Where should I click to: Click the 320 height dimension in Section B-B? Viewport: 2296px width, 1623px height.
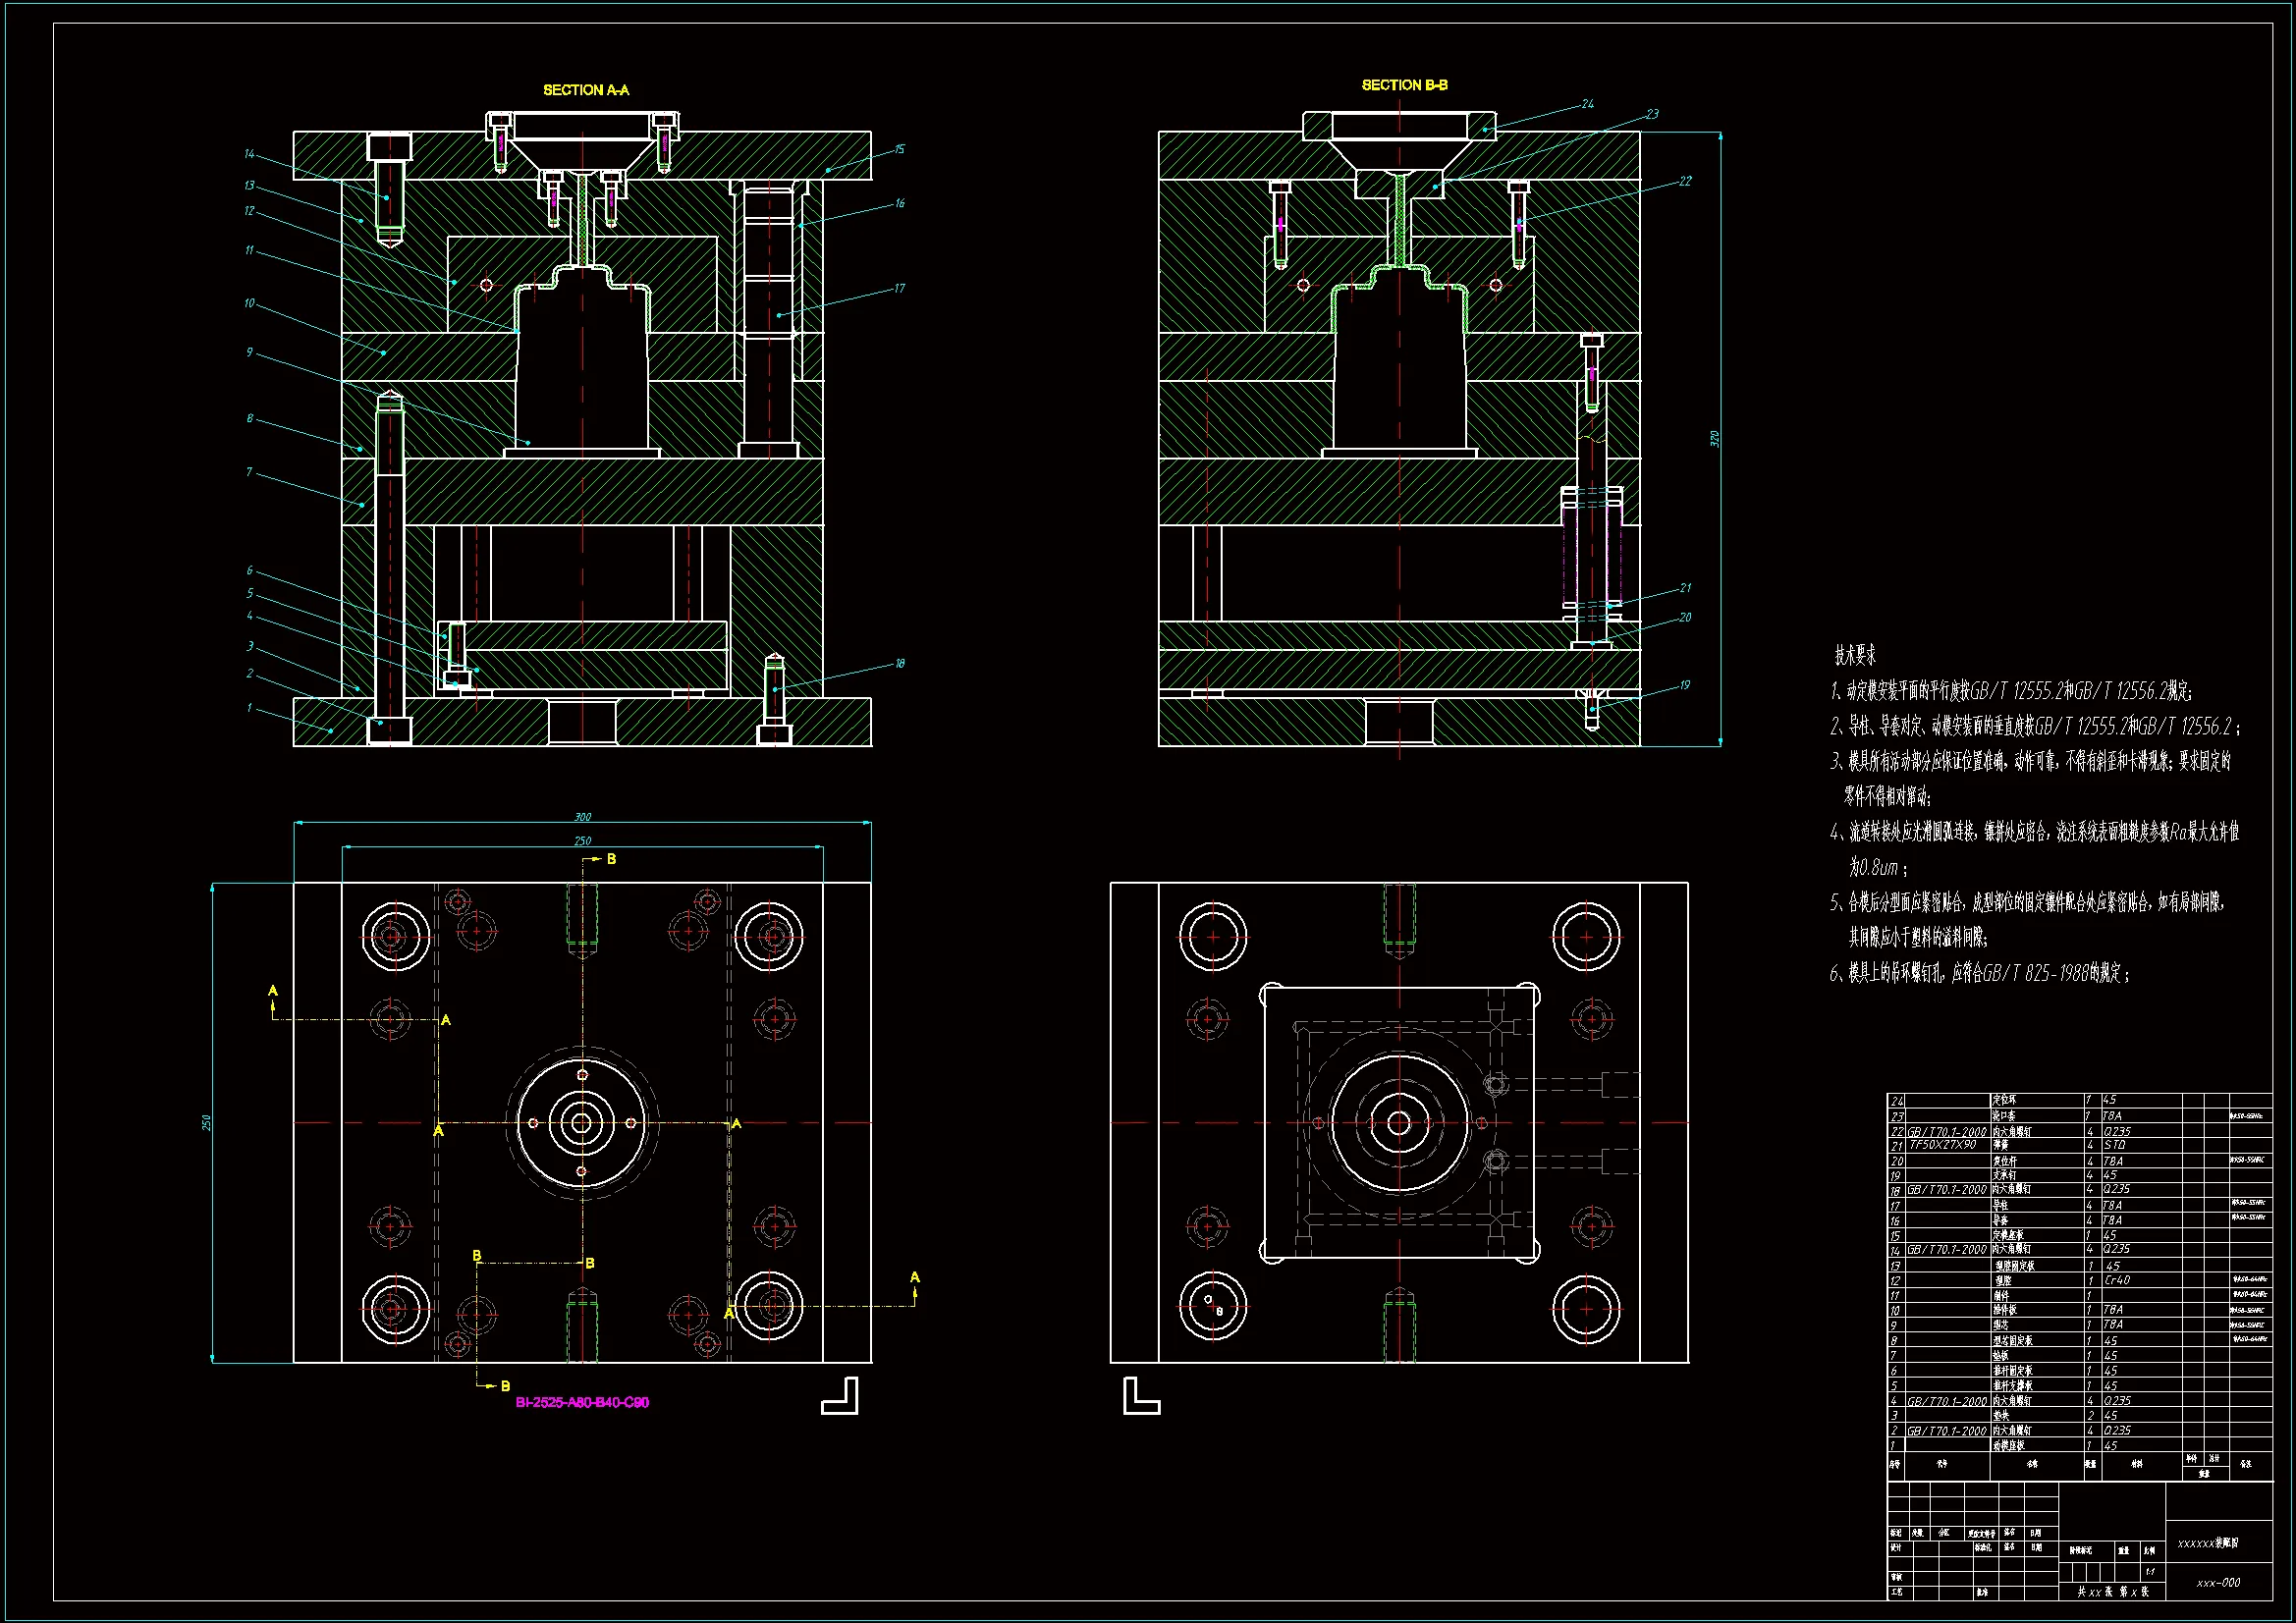(x=1714, y=438)
